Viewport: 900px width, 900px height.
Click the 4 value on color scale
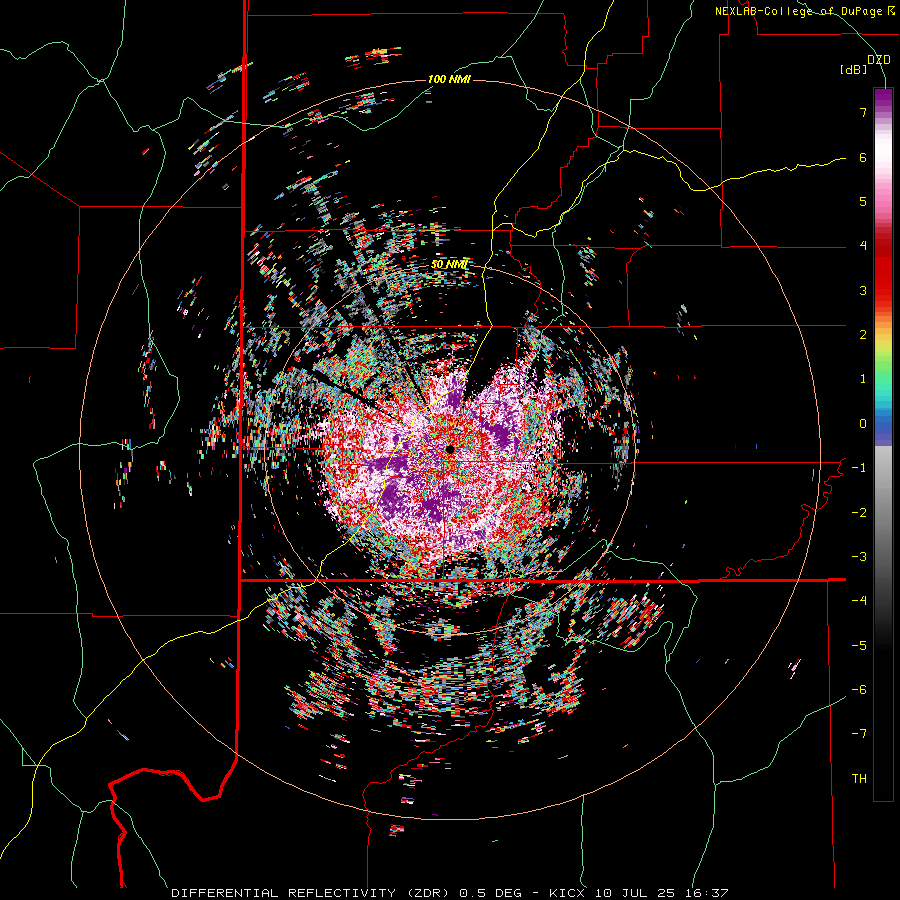pos(863,246)
